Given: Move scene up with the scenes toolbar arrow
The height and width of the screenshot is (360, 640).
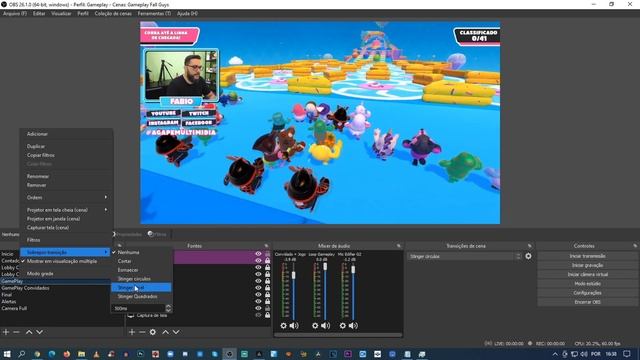Looking at the screenshot, I should 29,332.
